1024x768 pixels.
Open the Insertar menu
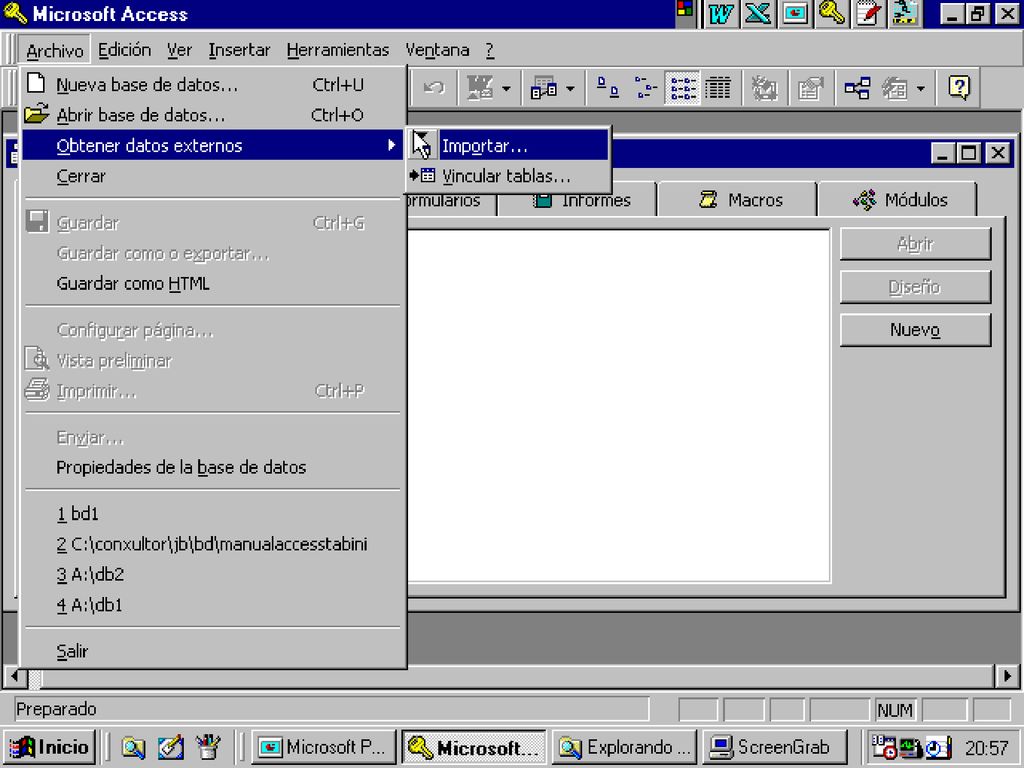(239, 50)
